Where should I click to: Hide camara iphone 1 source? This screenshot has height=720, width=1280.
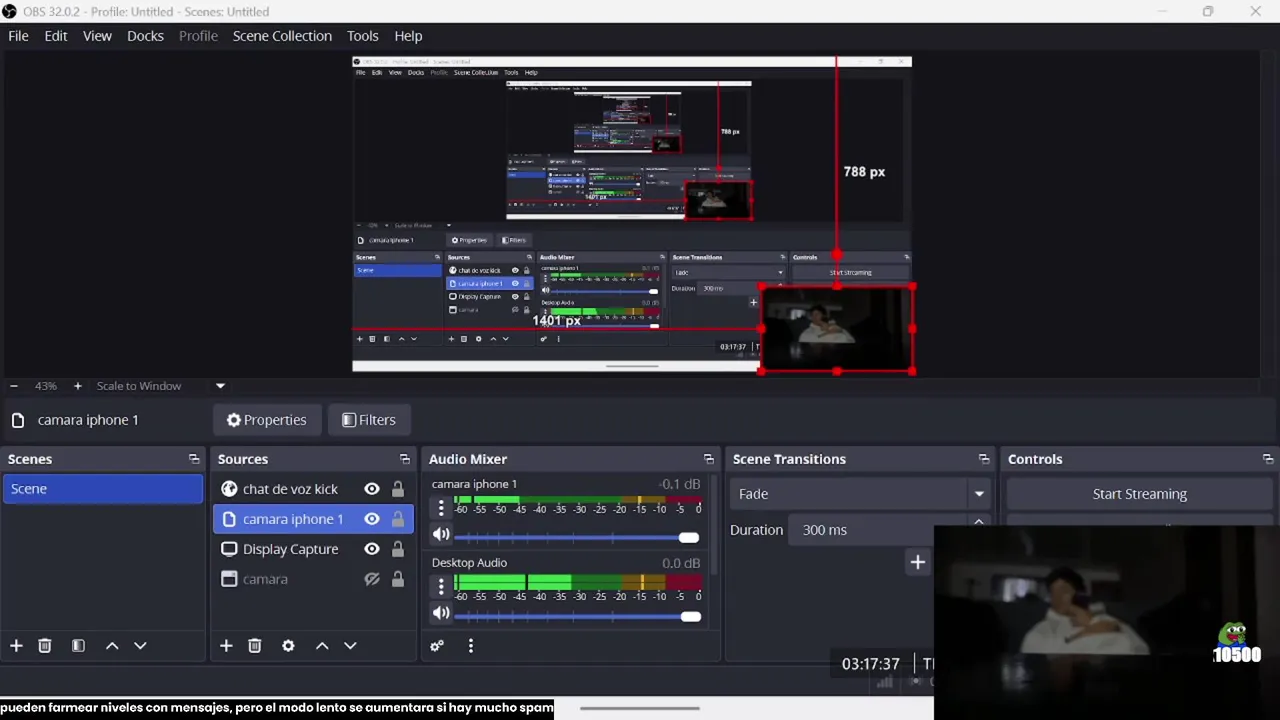tap(372, 519)
